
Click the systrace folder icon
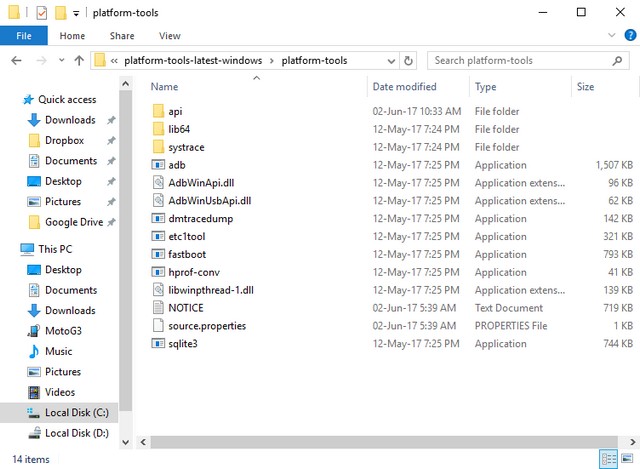point(158,147)
